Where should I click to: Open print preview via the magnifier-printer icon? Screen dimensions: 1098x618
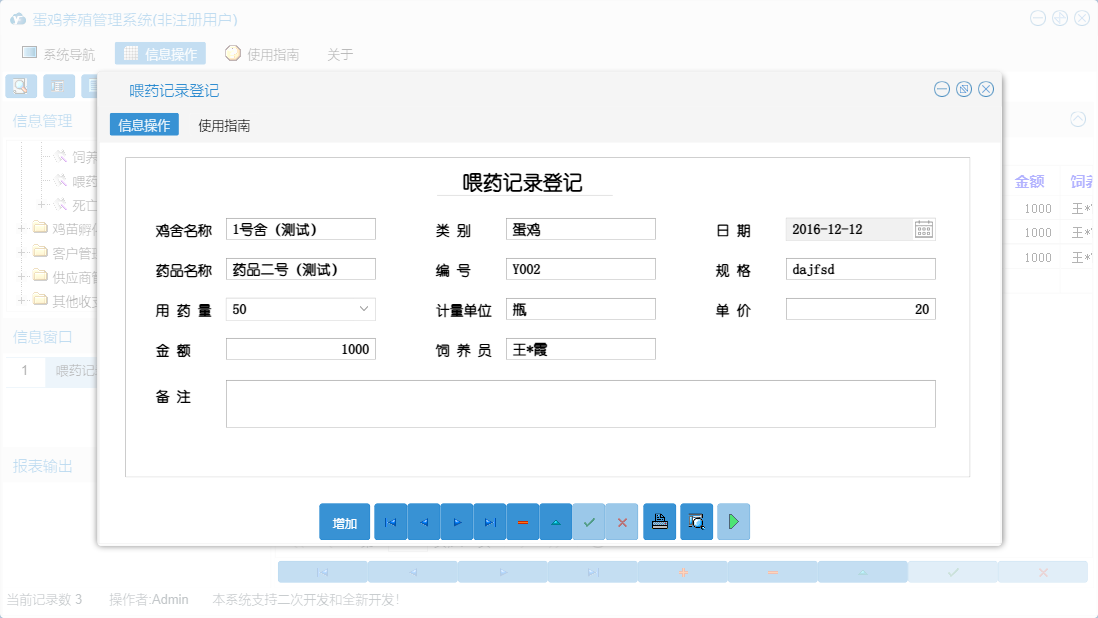pos(696,521)
